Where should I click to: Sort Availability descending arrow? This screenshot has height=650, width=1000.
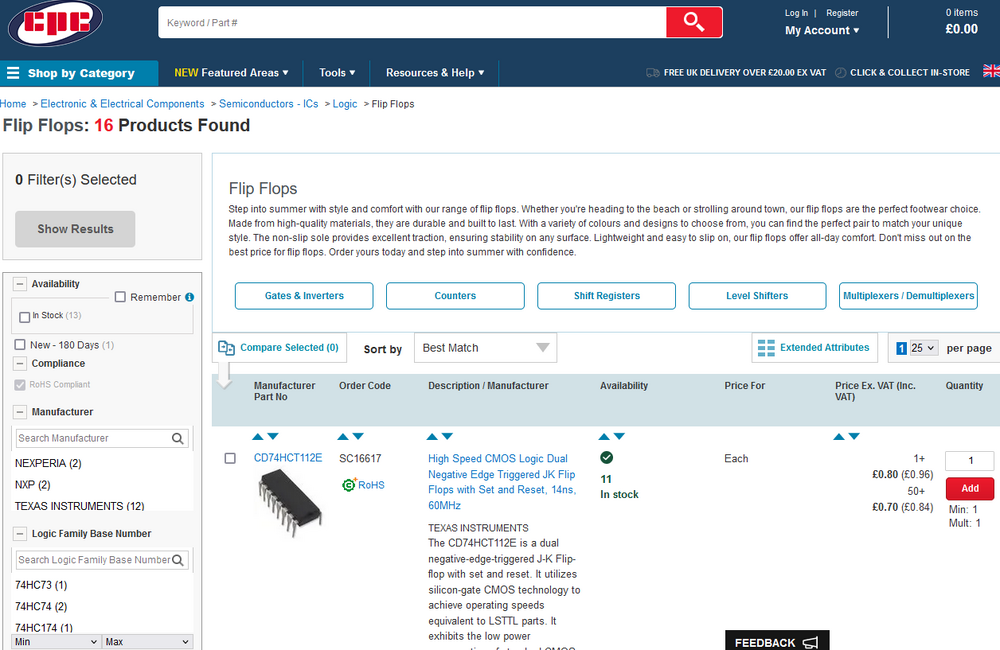click(x=619, y=437)
